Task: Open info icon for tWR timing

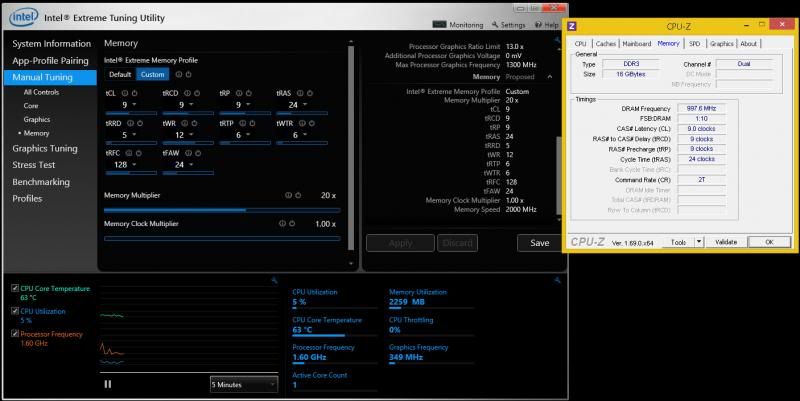Action: 185,123
